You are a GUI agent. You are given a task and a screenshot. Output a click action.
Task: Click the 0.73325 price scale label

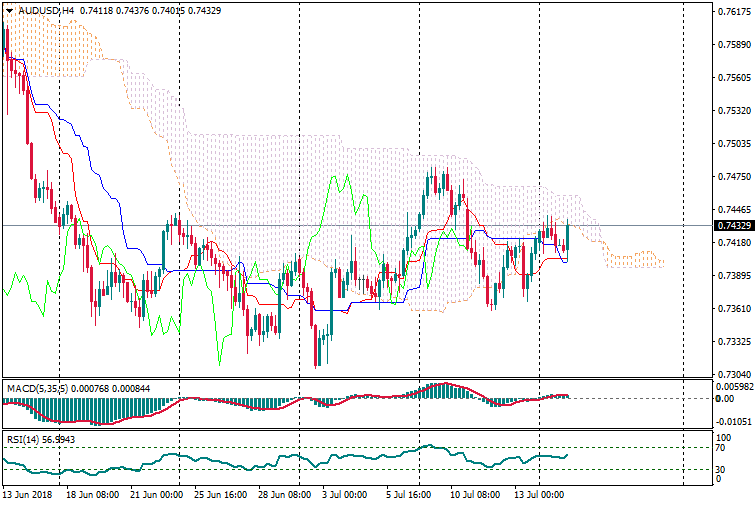point(733,342)
